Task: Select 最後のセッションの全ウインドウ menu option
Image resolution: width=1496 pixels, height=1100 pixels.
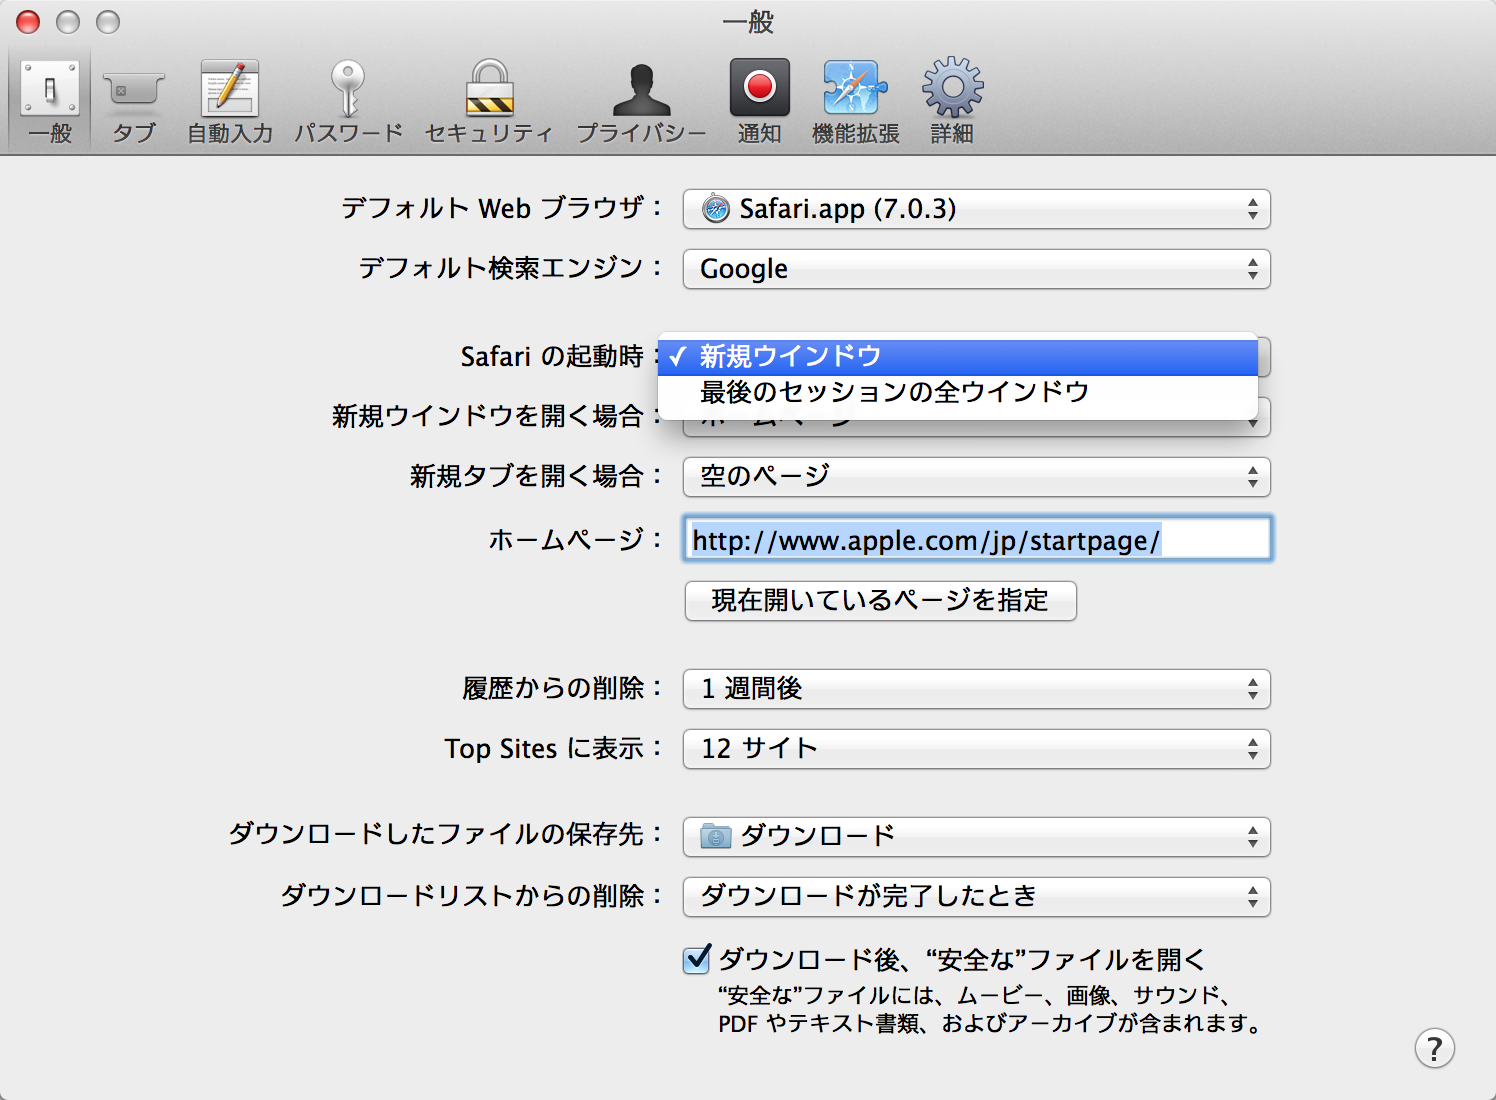Action: (x=958, y=392)
